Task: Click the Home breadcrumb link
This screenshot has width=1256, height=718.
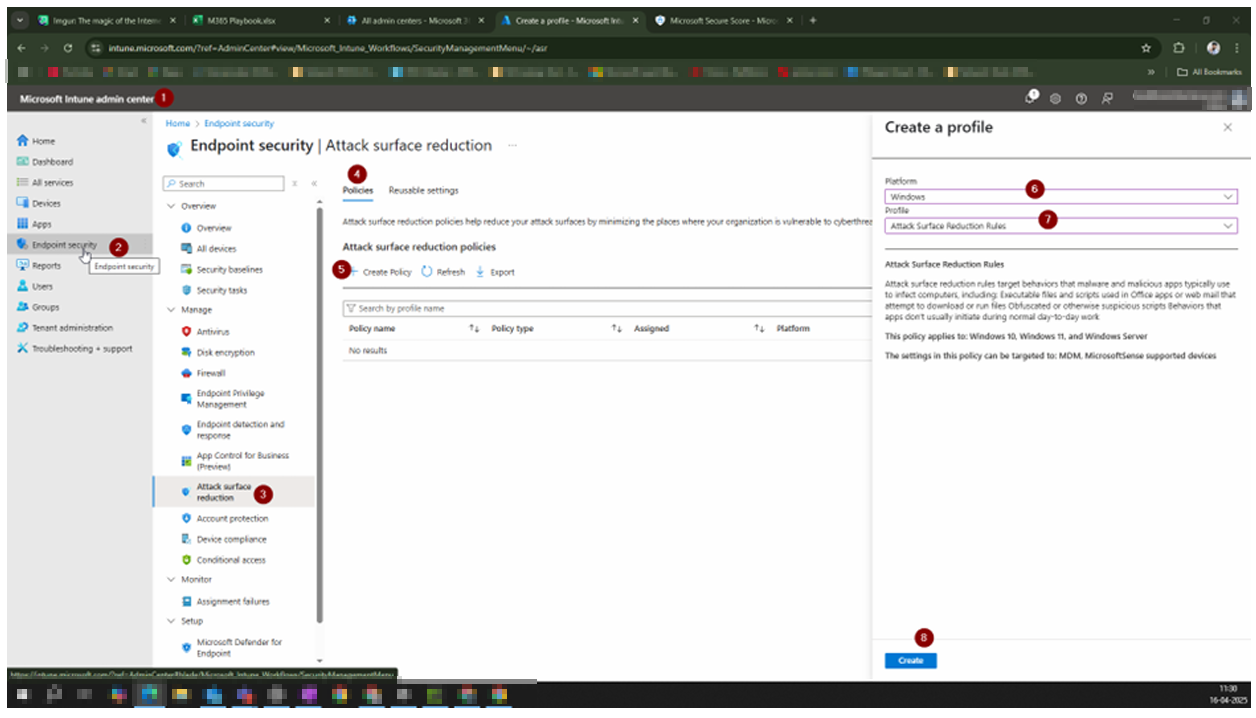Action: coord(177,123)
